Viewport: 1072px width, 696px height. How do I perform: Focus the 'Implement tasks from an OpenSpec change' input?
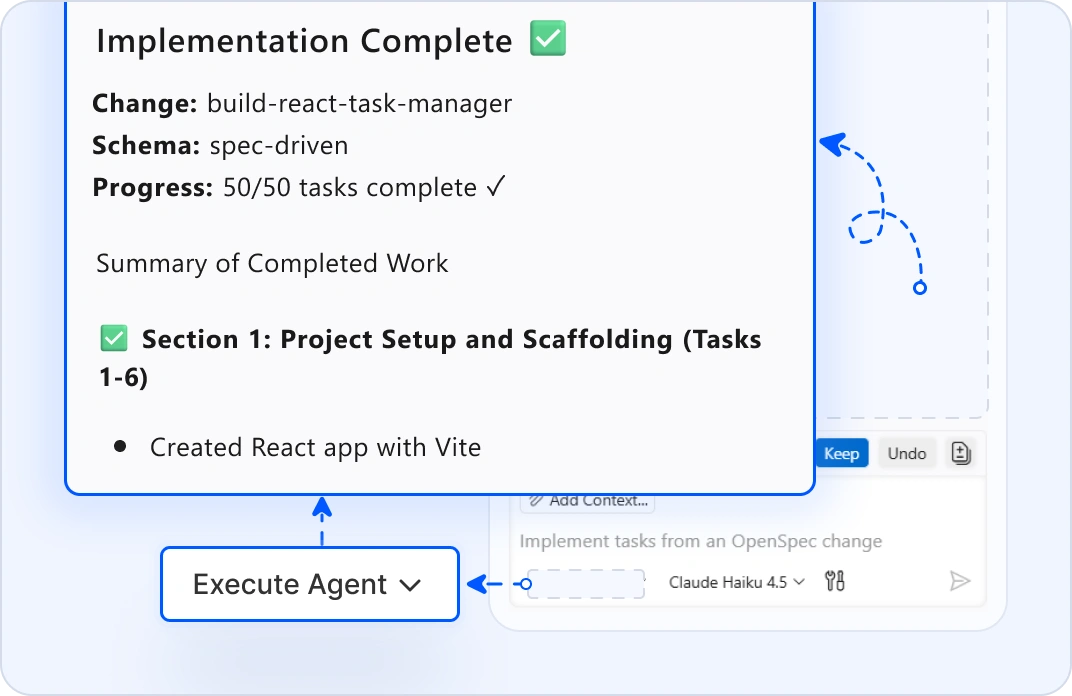(700, 542)
